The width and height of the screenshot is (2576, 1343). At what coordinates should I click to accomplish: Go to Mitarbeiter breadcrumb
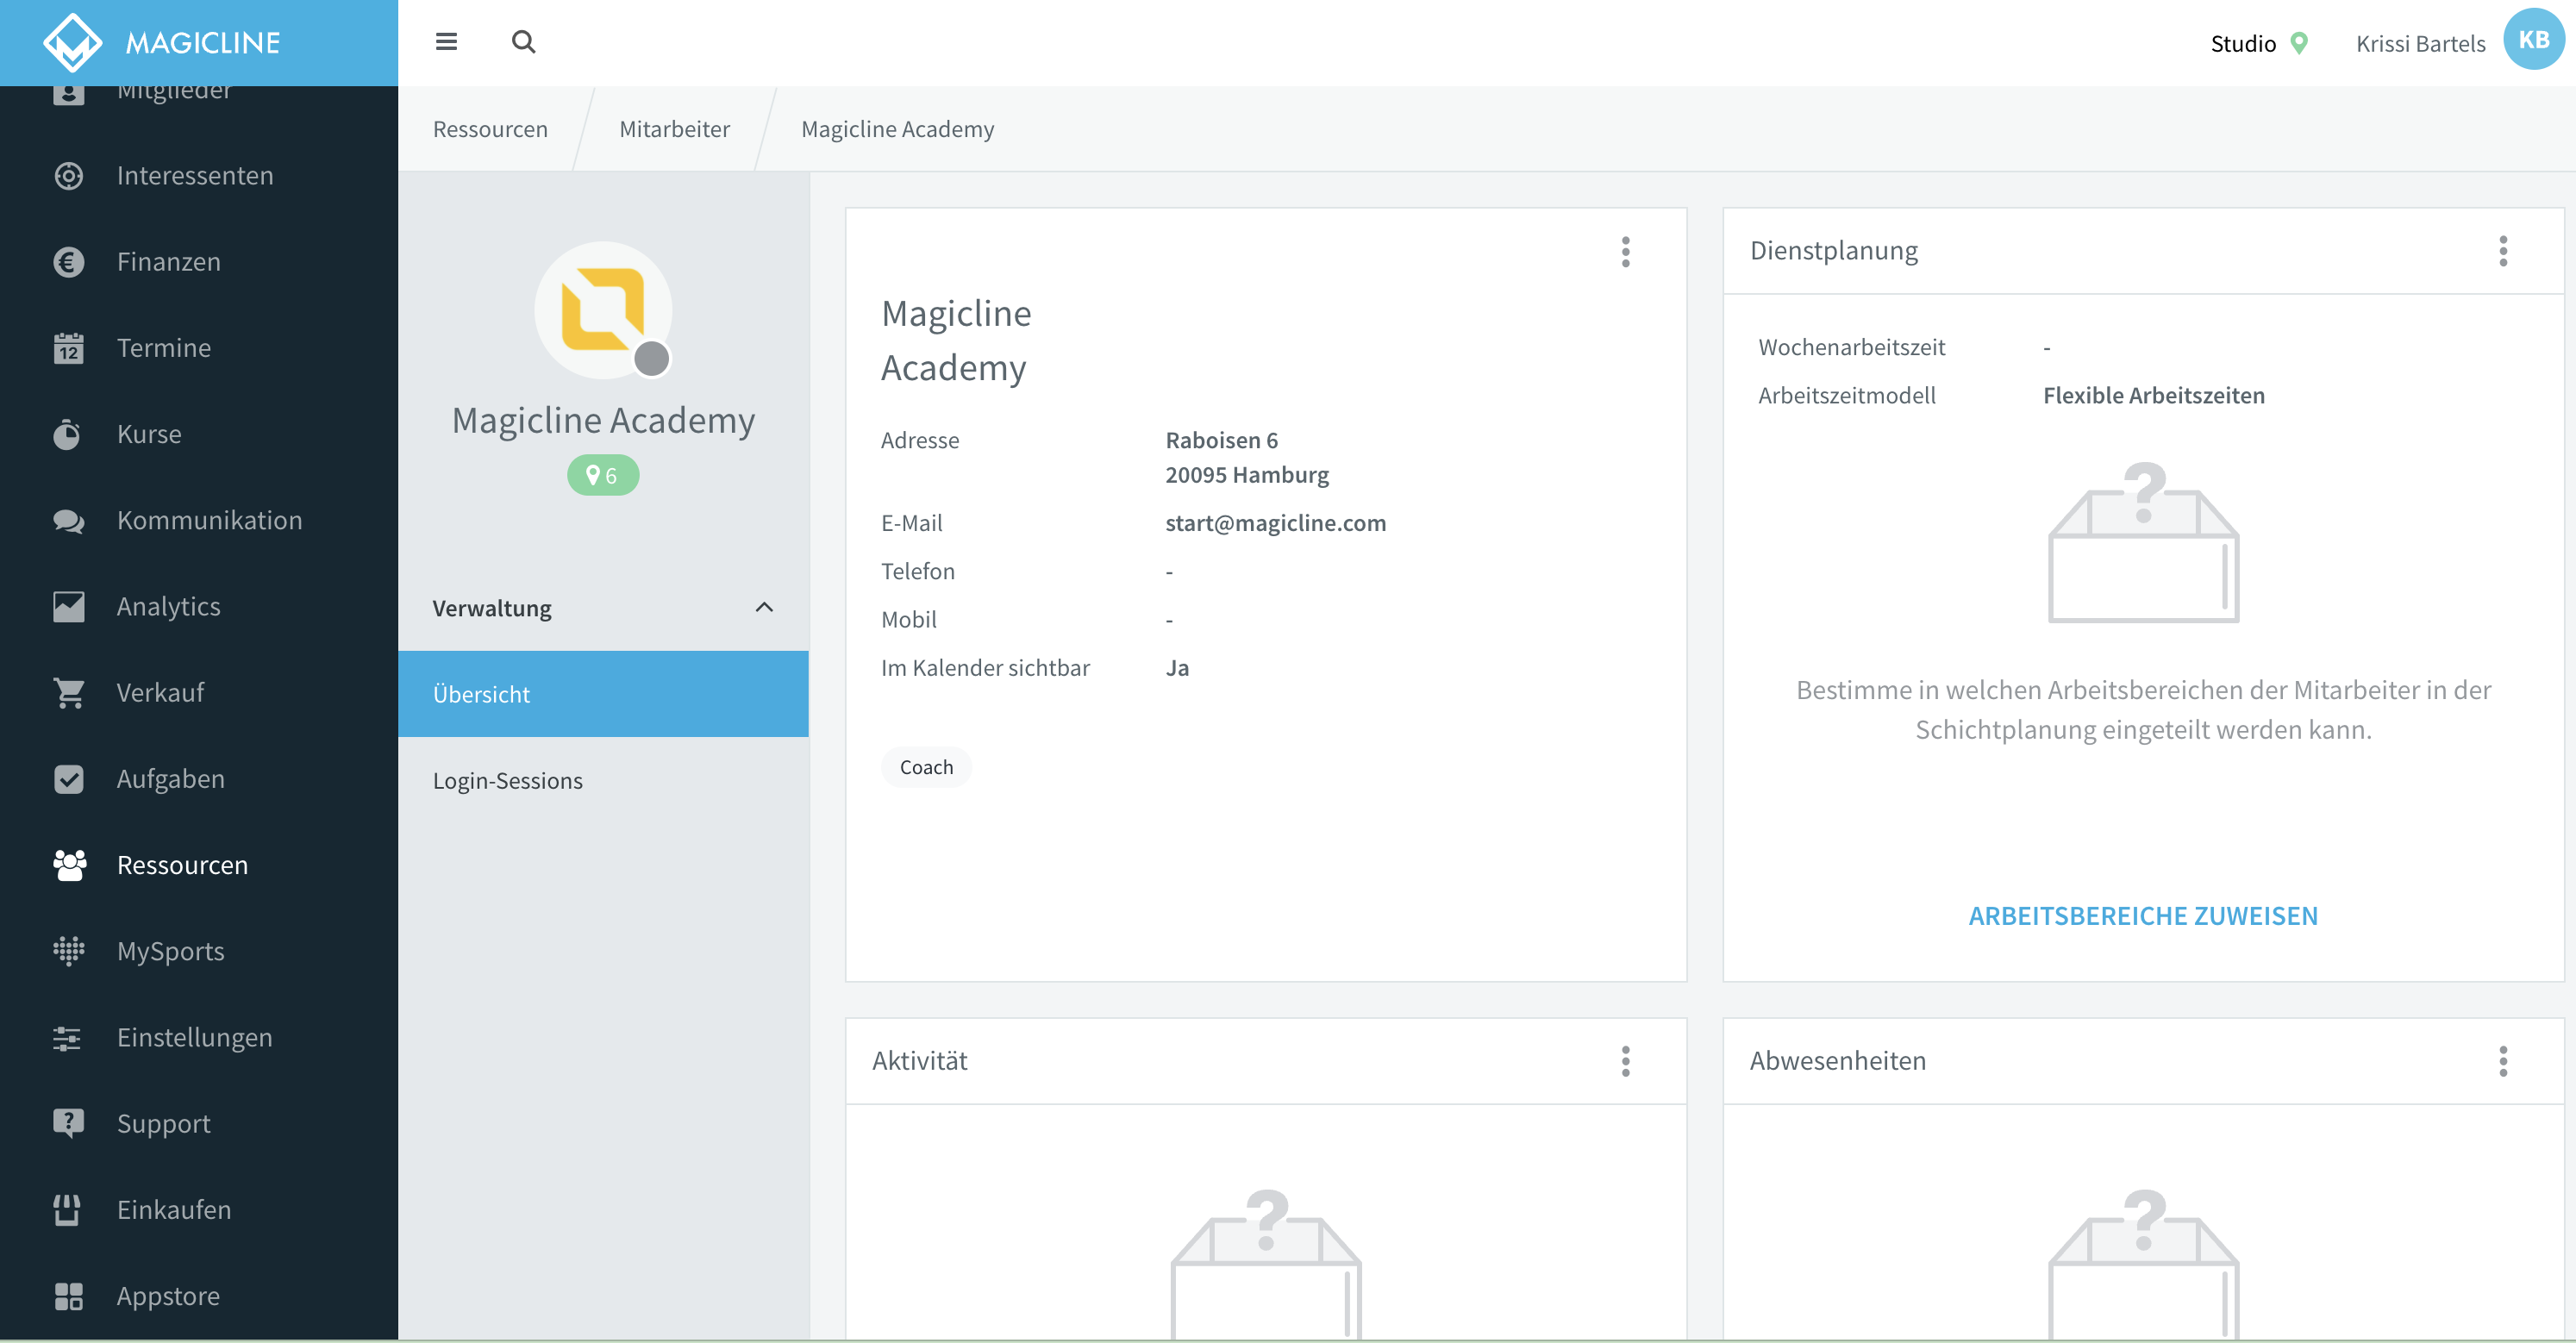(675, 129)
